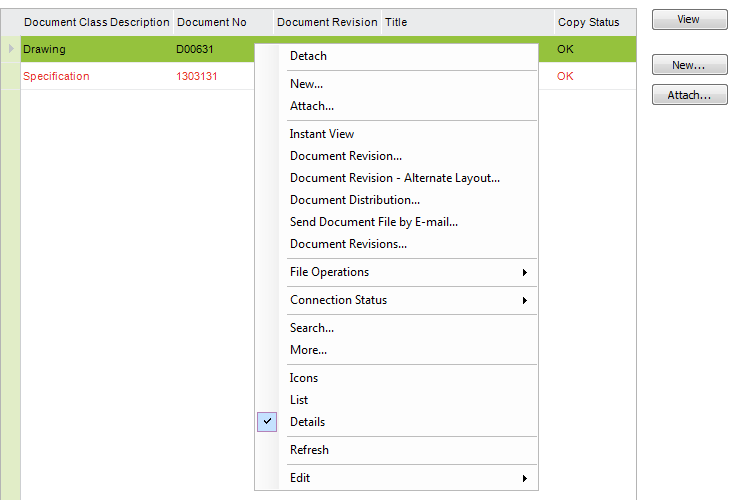The height and width of the screenshot is (500, 730).
Task: Open Document Revision... menu entry
Action: (x=345, y=156)
